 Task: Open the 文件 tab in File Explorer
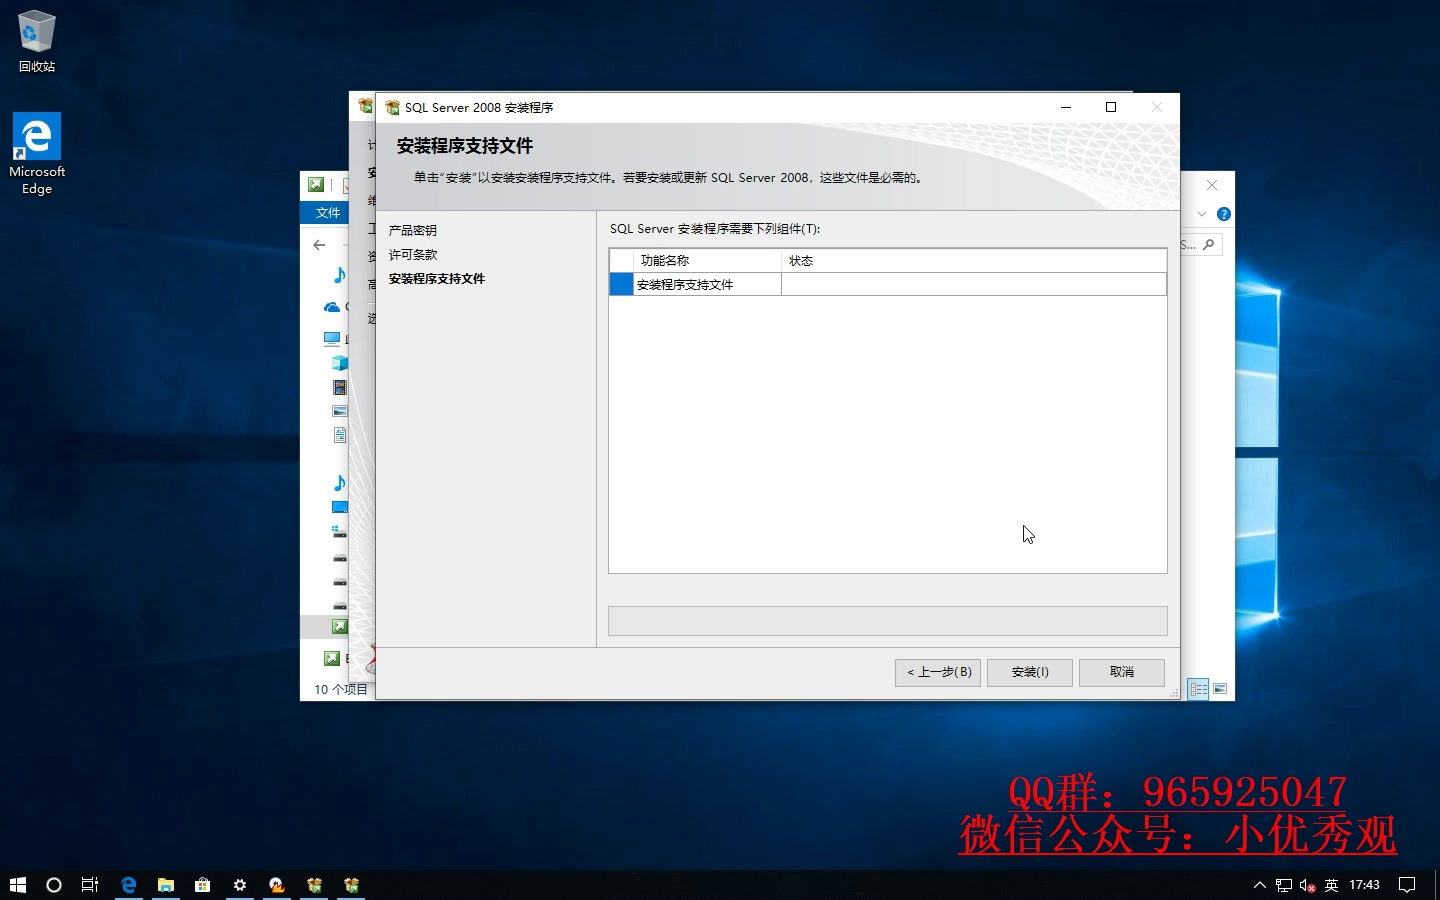[327, 212]
